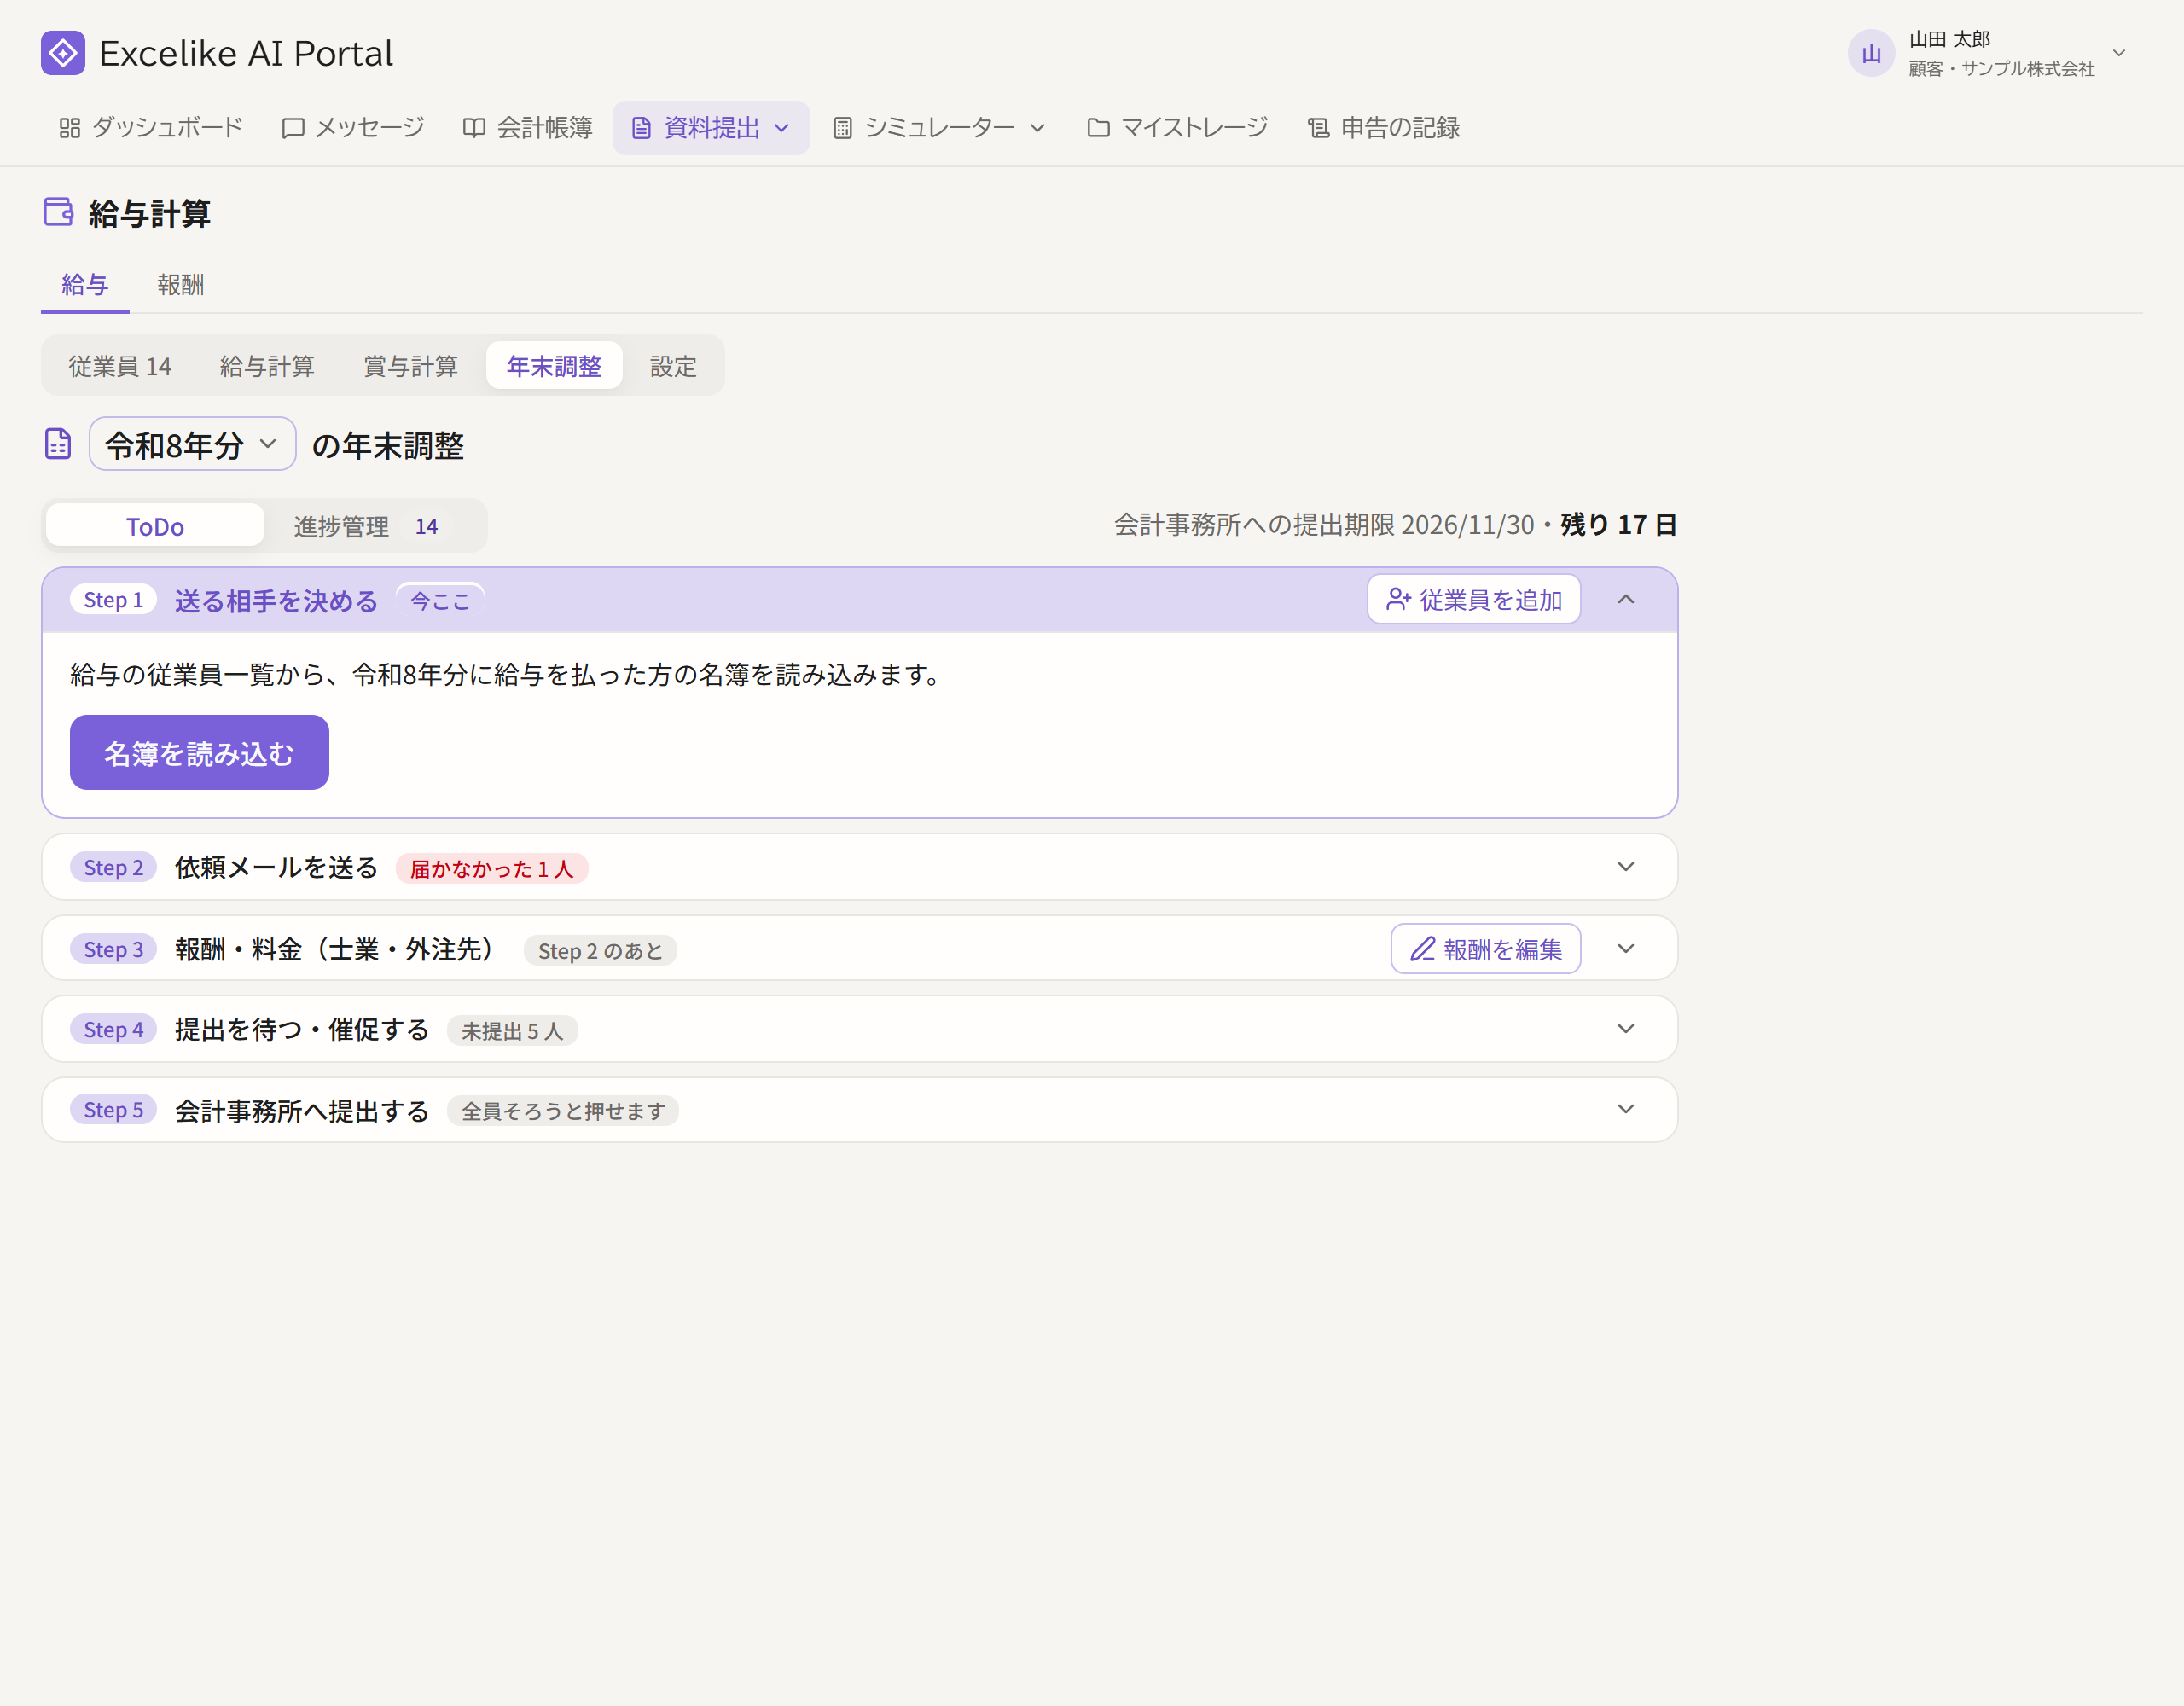Screen dimensions: 2184x1706
Task: Switch to the 給与 tab
Action: pyautogui.click(x=85, y=285)
